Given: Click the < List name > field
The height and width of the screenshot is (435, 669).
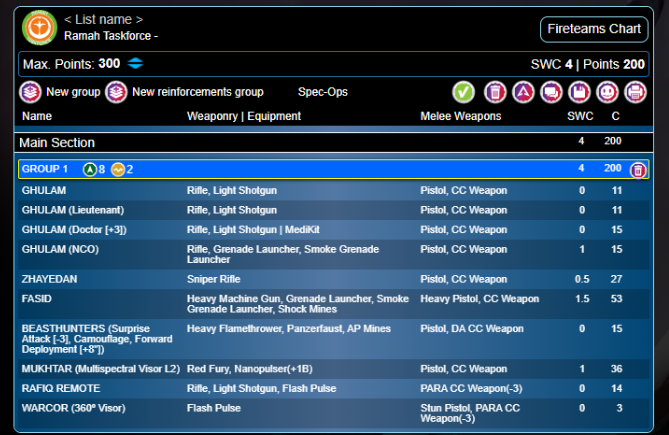Looking at the screenshot, I should [x=103, y=19].
